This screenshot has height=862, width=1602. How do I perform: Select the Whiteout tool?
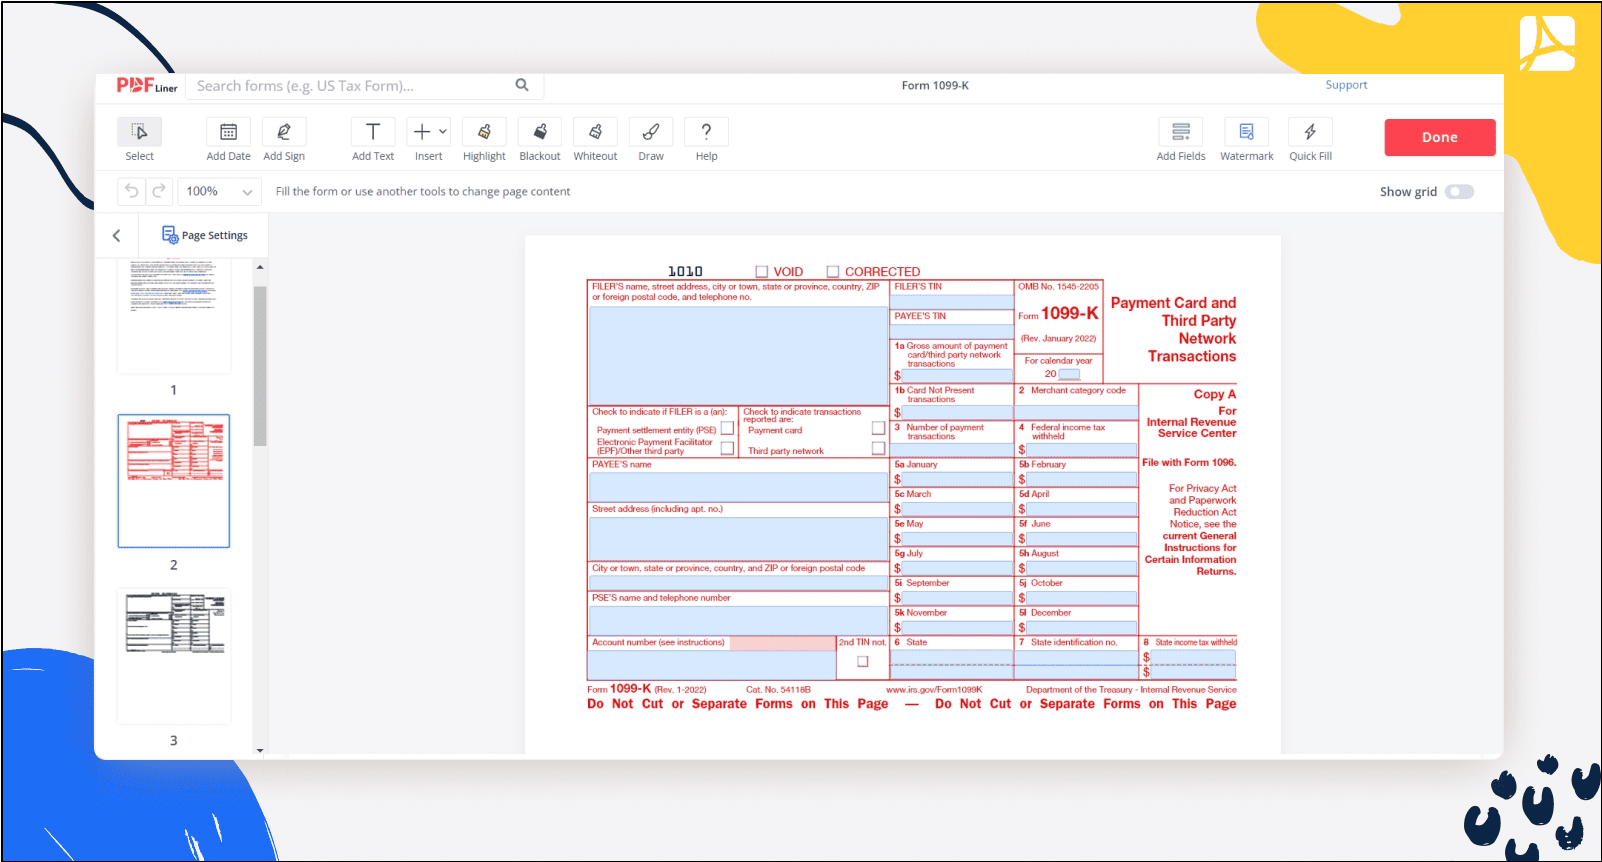pyautogui.click(x=595, y=132)
